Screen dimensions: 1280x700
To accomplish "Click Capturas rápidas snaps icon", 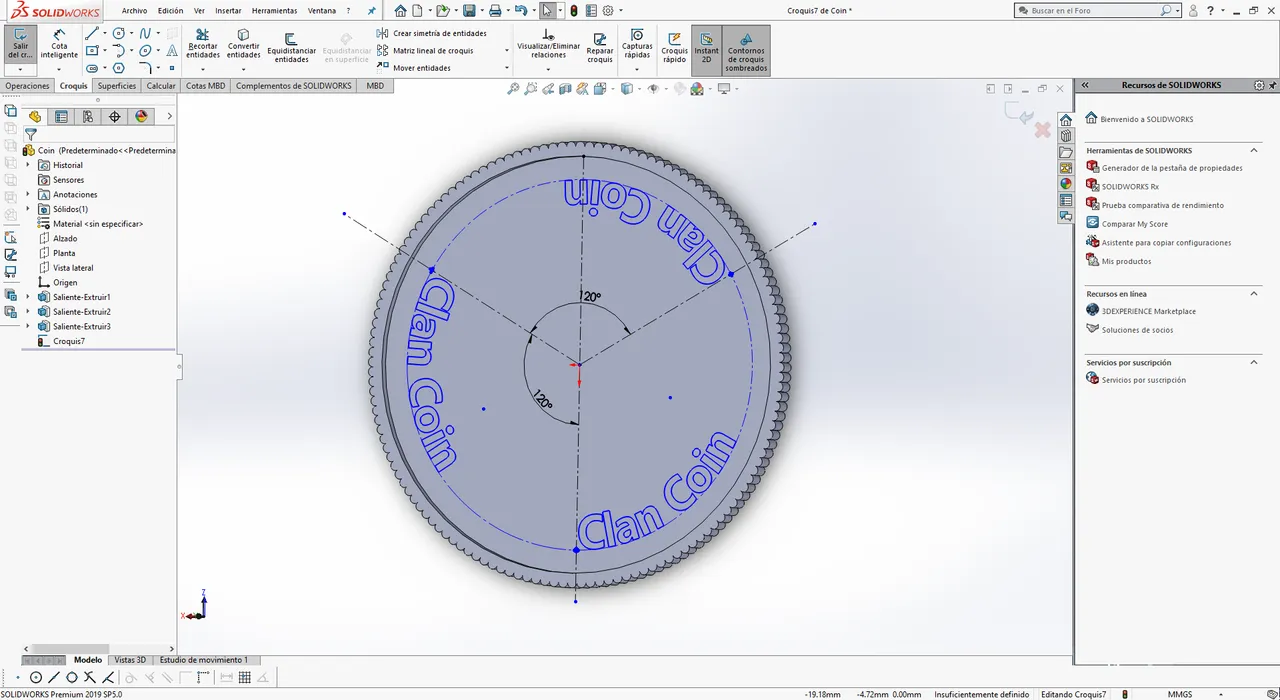I will tap(637, 35).
